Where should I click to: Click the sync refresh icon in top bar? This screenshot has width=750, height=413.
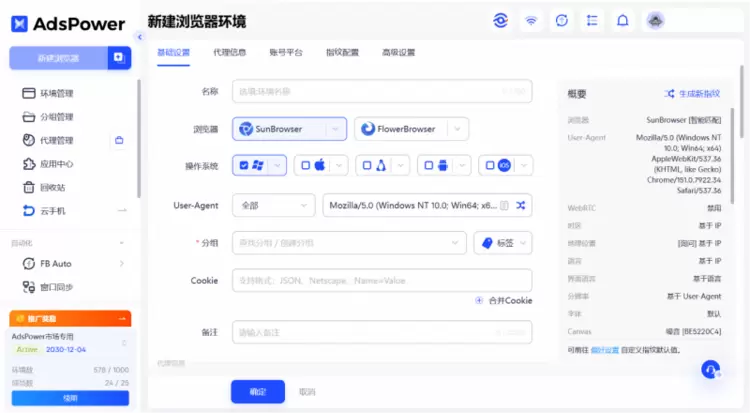(562, 21)
